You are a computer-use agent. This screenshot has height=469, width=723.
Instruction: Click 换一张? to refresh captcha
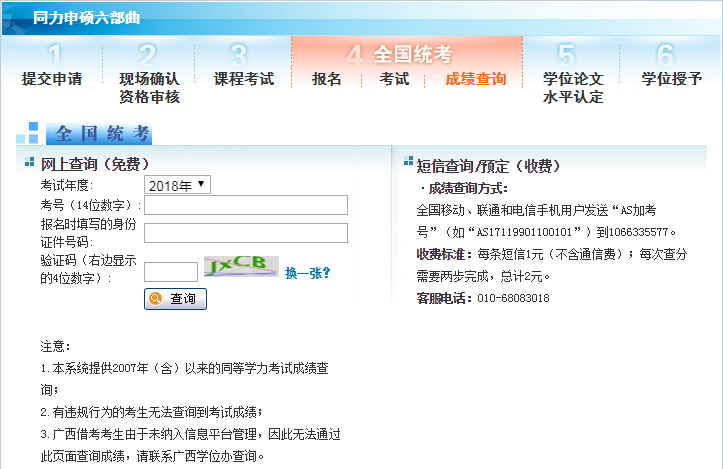click(308, 273)
